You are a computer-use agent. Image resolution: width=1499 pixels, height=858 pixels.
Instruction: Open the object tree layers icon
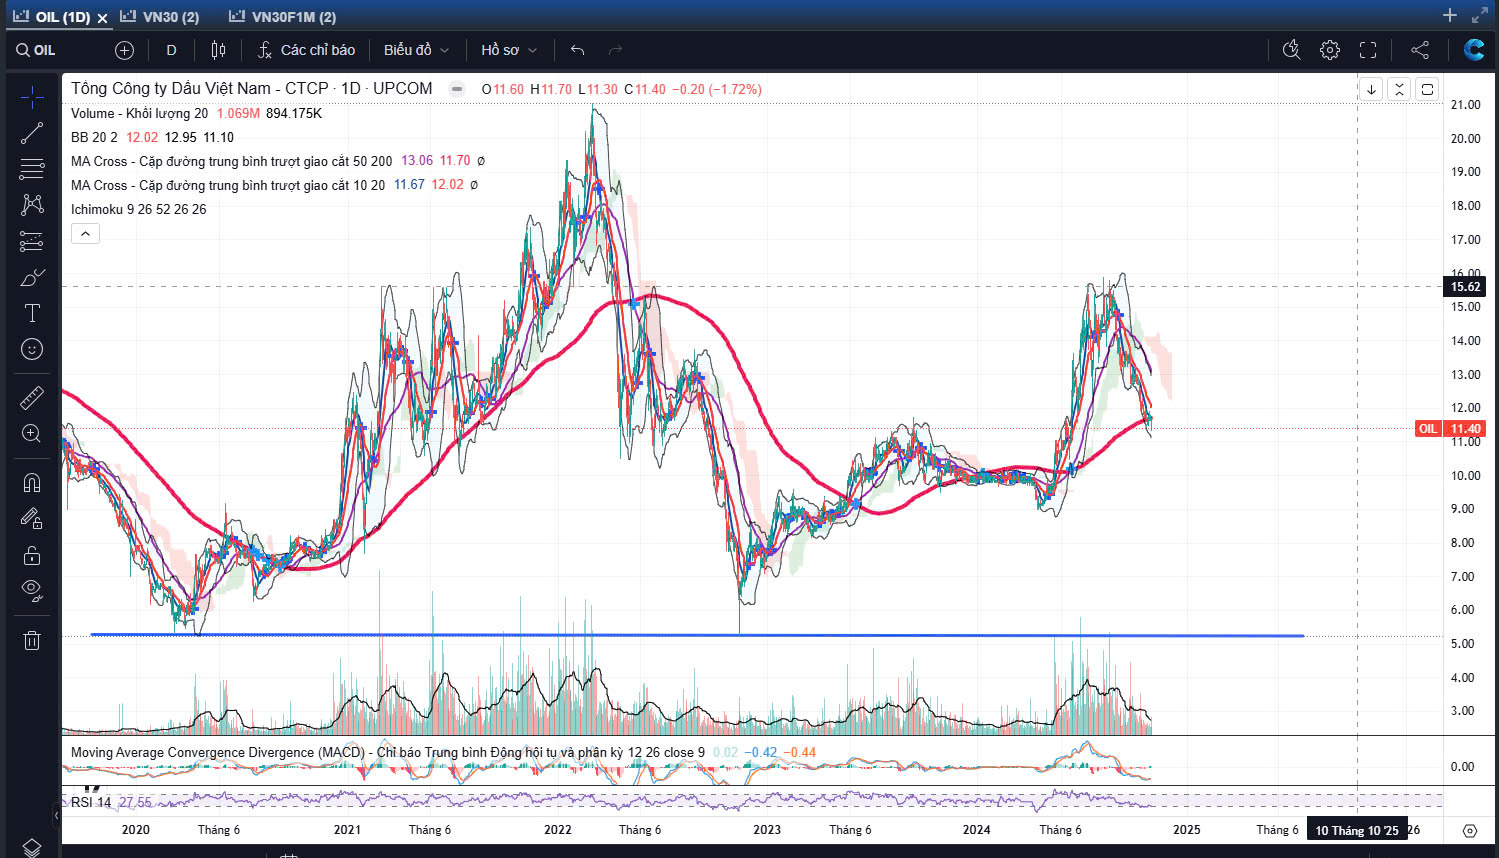tap(32, 847)
